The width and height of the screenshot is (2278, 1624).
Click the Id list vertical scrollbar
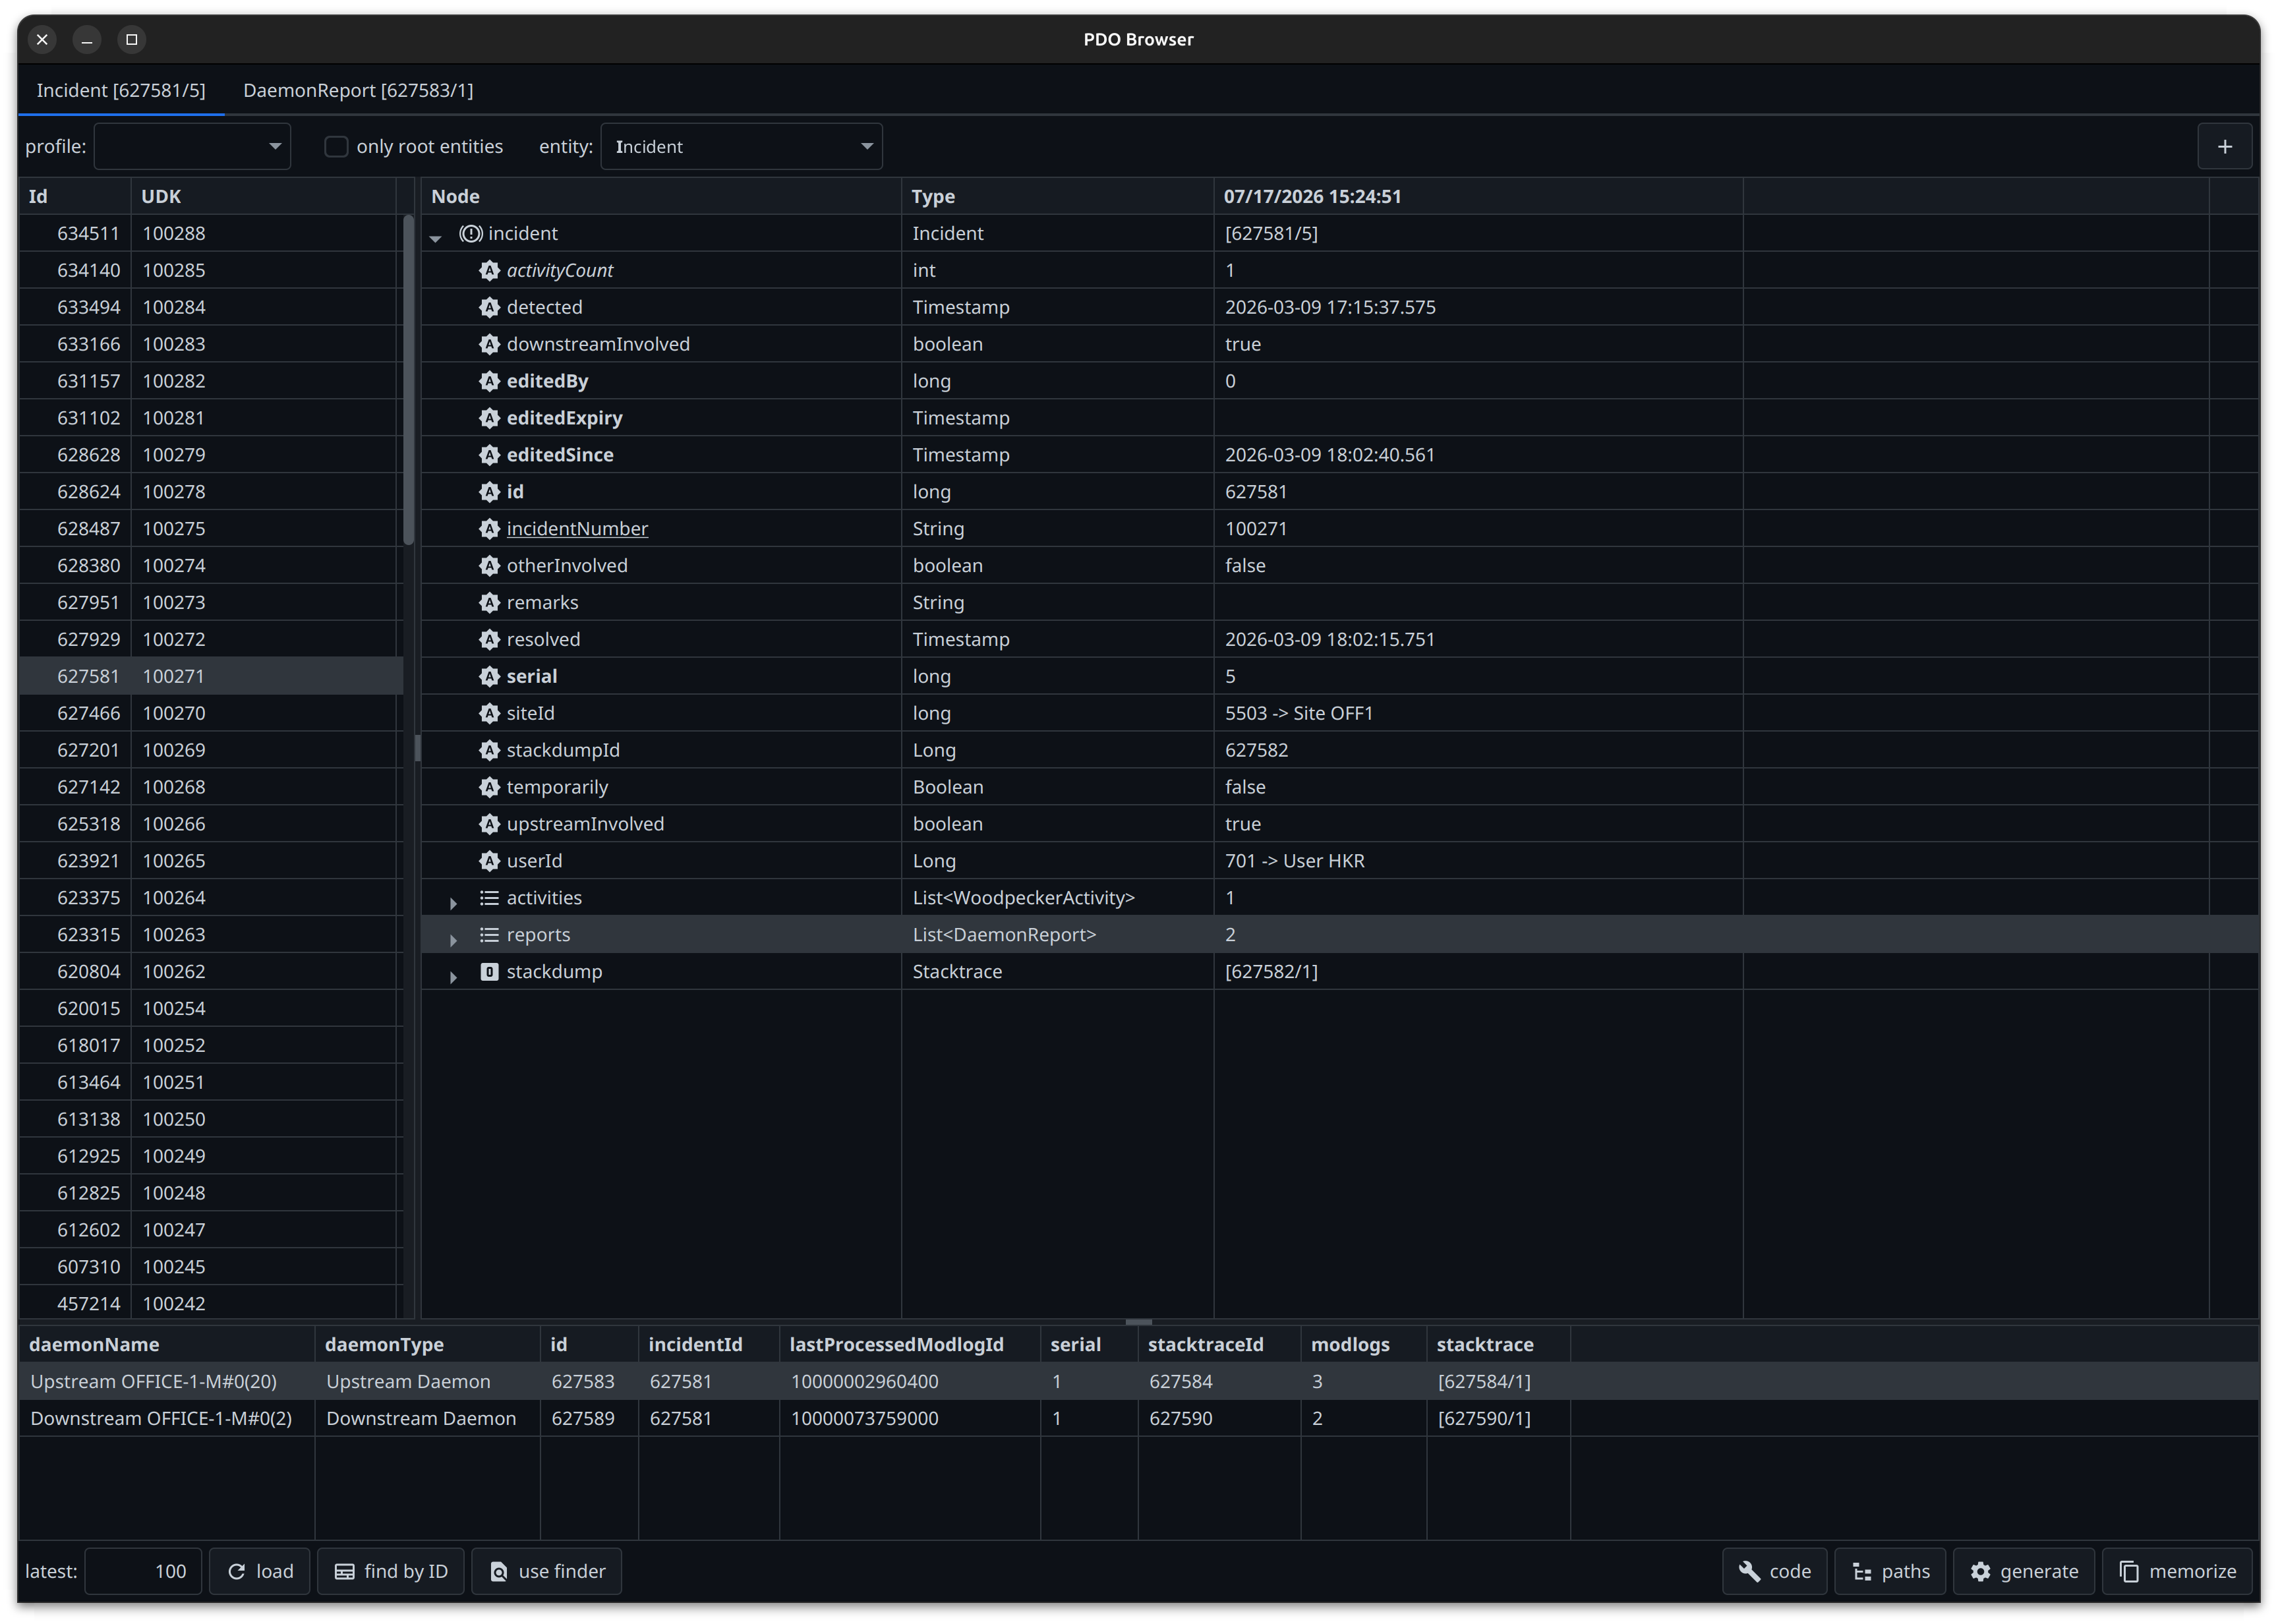tap(408, 380)
